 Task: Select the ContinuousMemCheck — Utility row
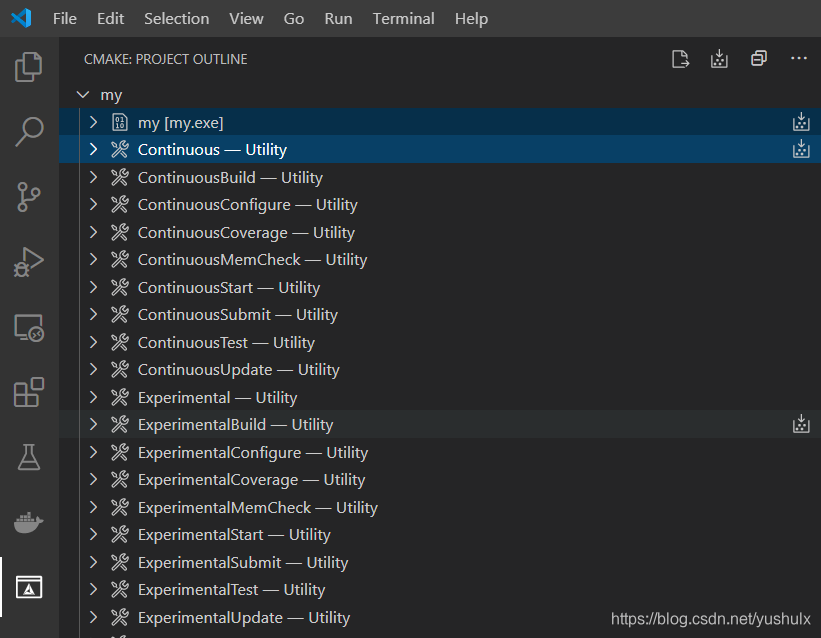pos(440,260)
